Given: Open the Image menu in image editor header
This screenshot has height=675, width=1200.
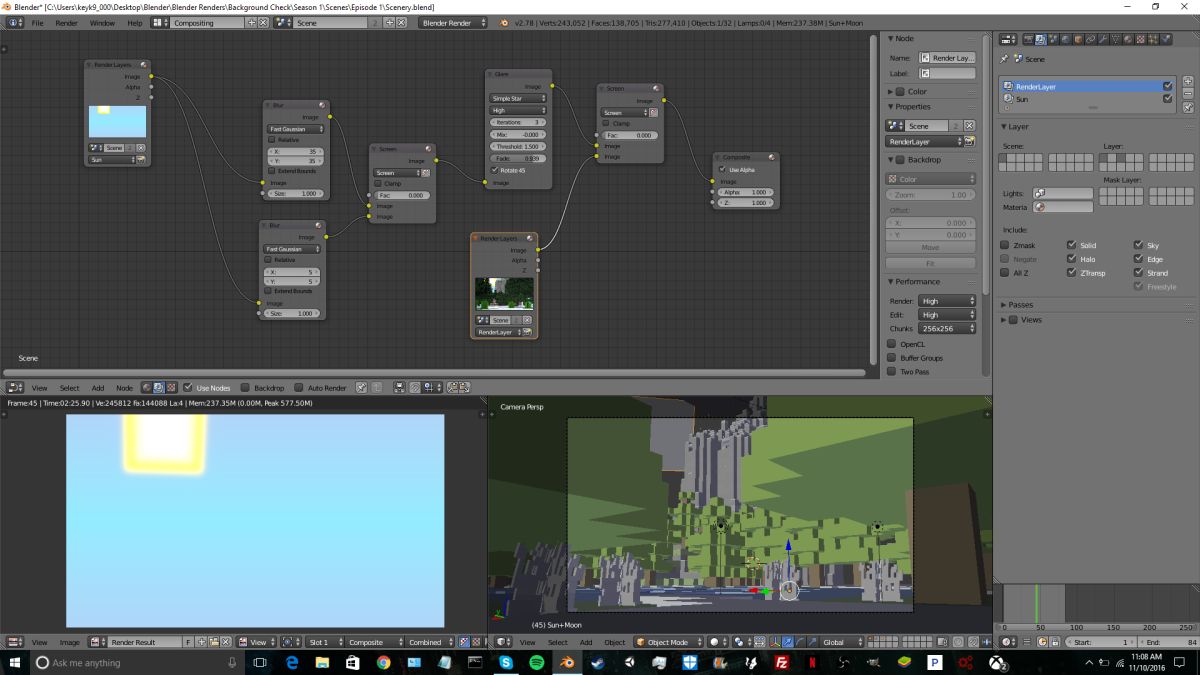Looking at the screenshot, I should click(69, 642).
